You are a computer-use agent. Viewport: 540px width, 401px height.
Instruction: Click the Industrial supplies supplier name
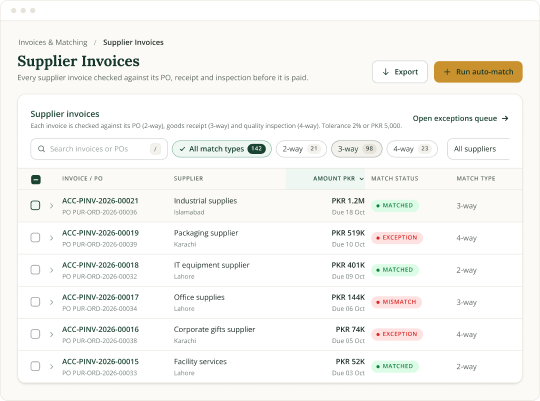[205, 201]
